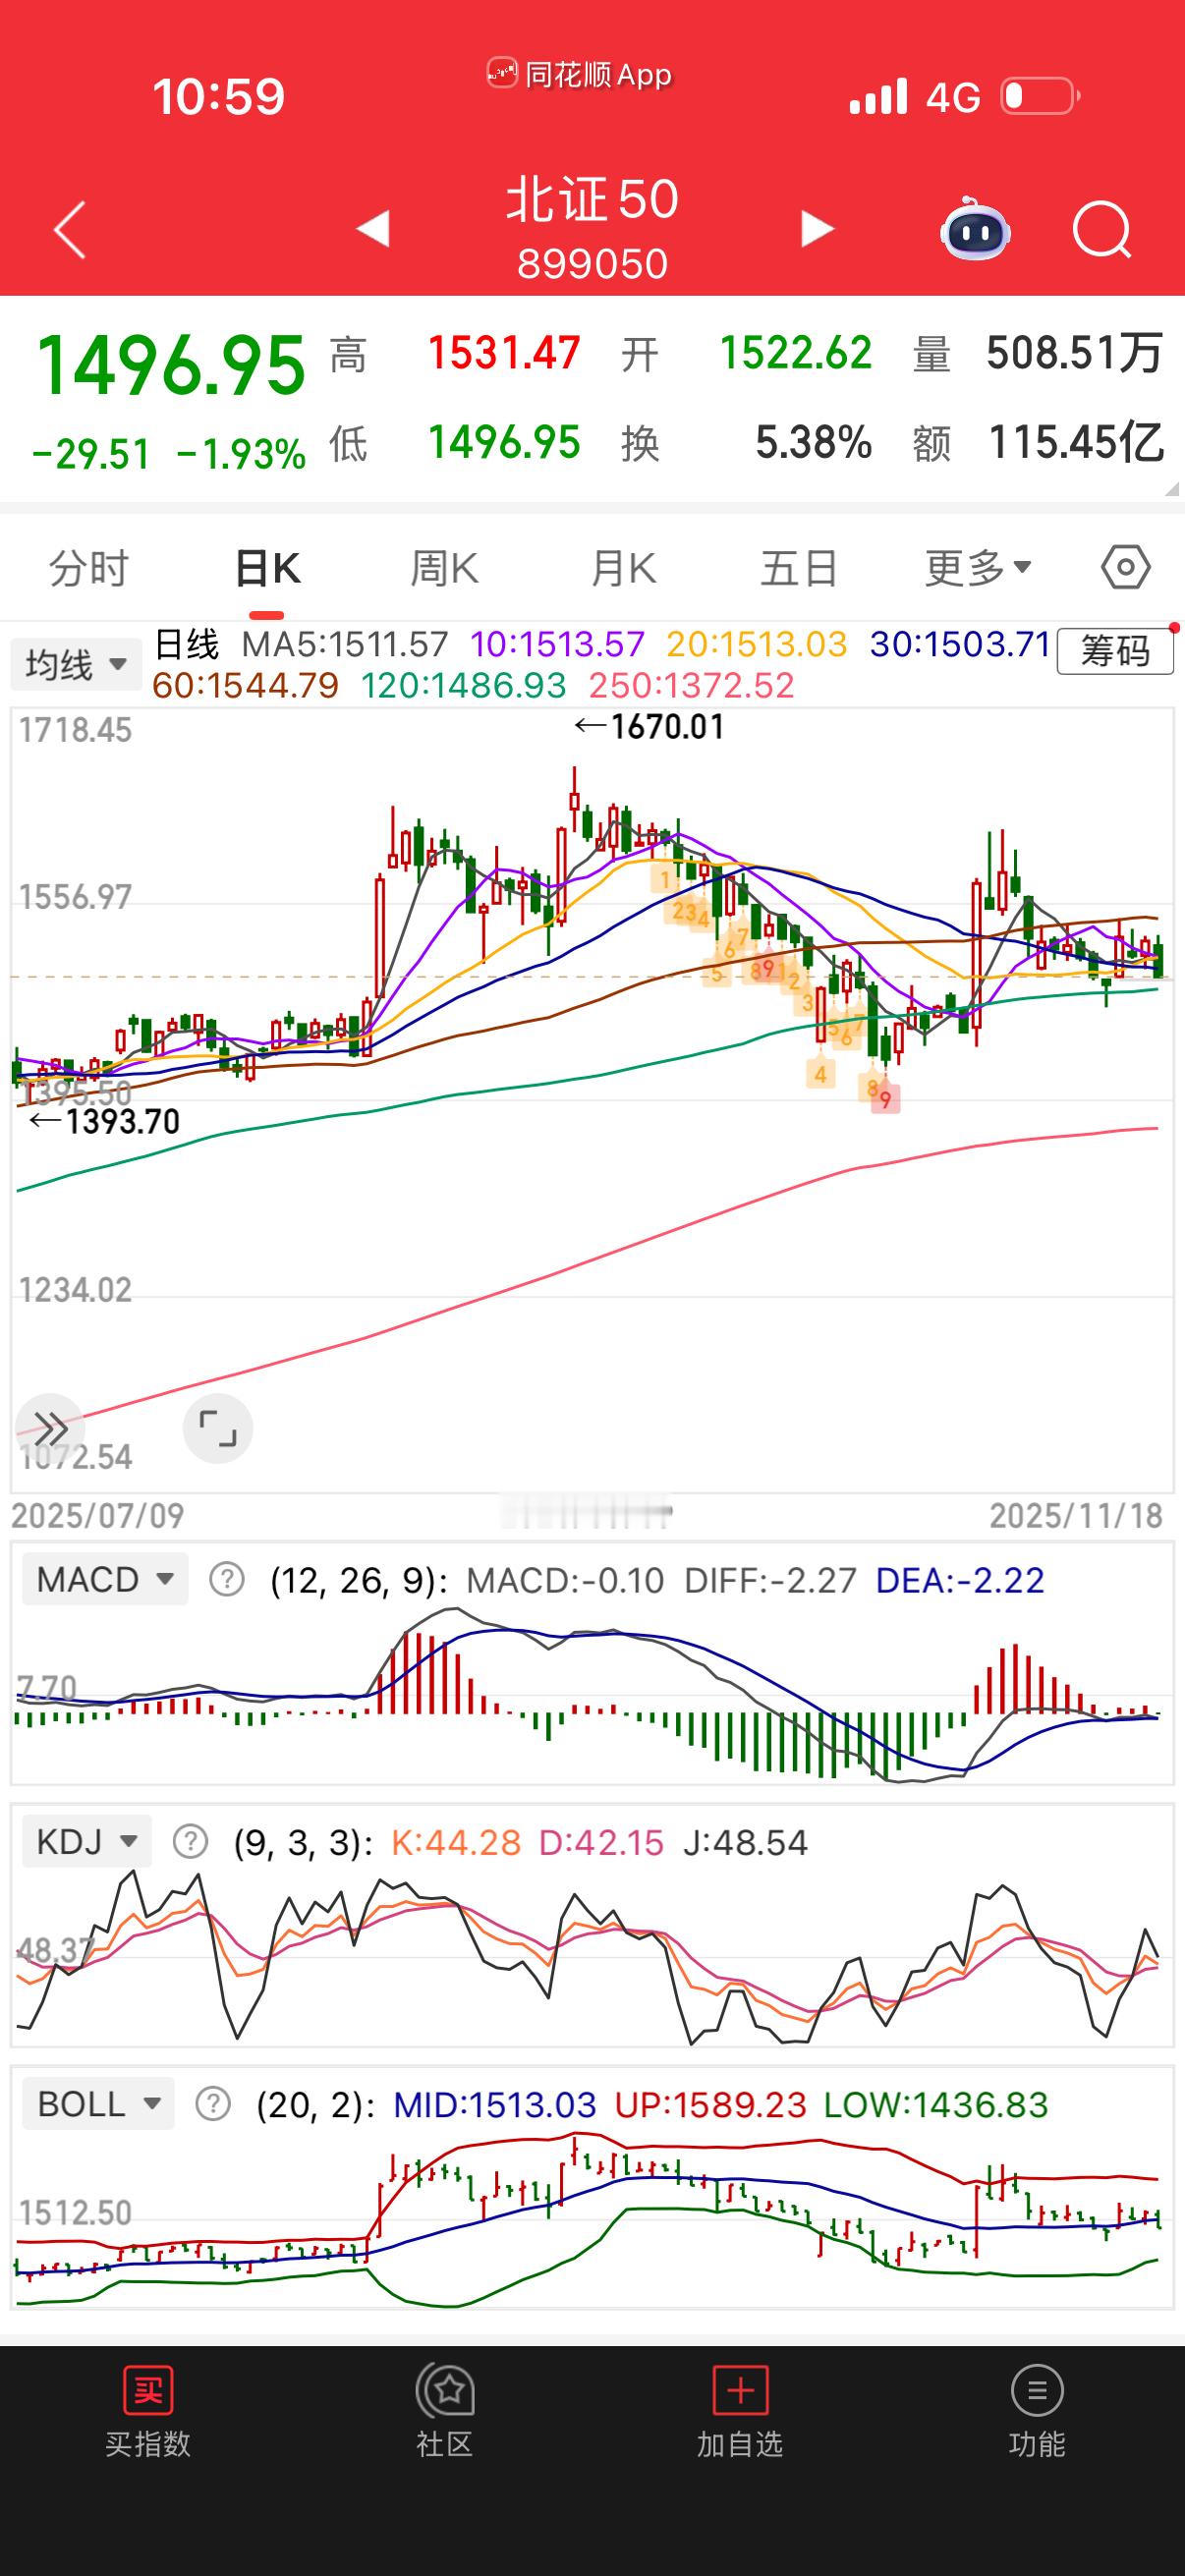Open MACD help question mark
The height and width of the screenshot is (2576, 1185).
click(x=227, y=1579)
